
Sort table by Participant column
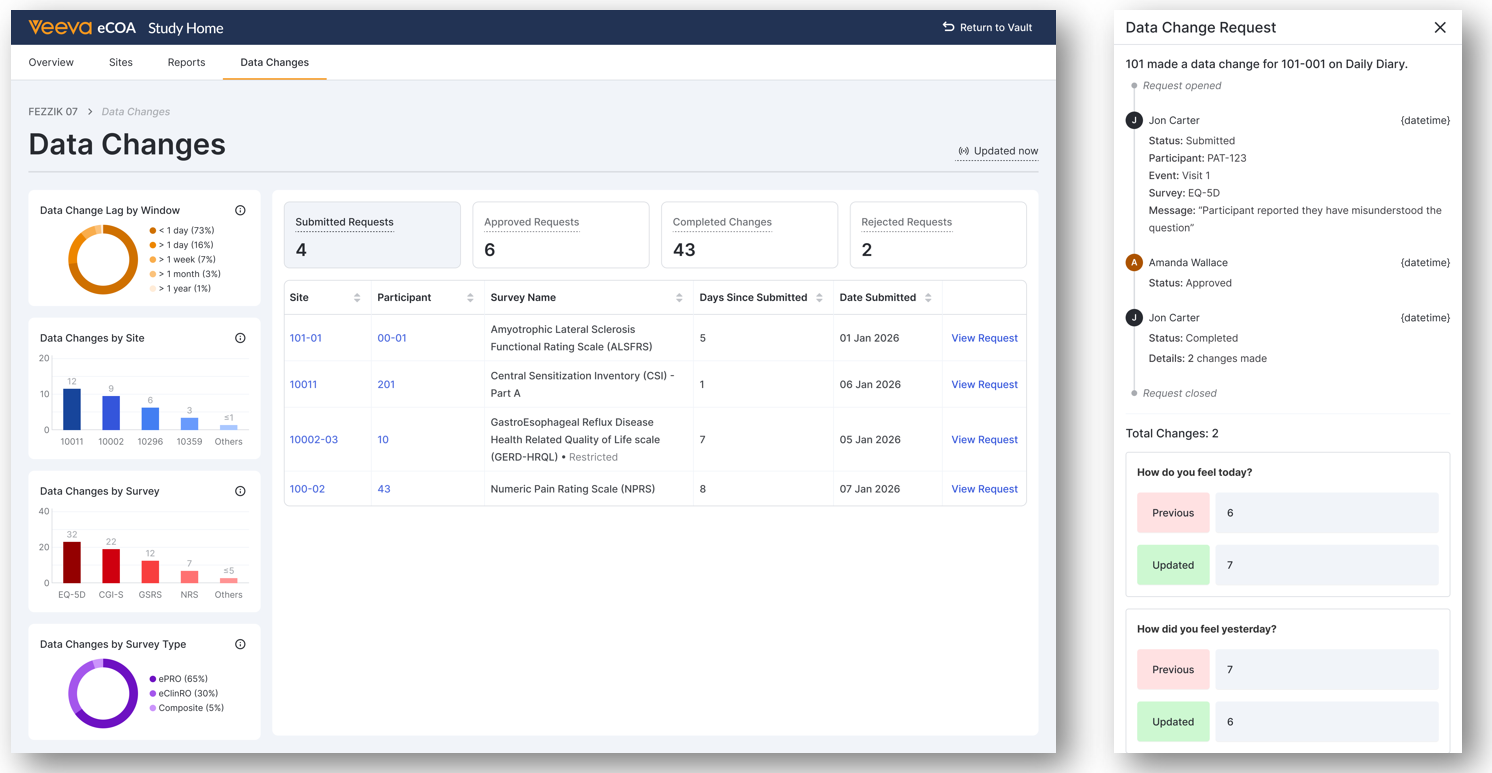click(470, 298)
